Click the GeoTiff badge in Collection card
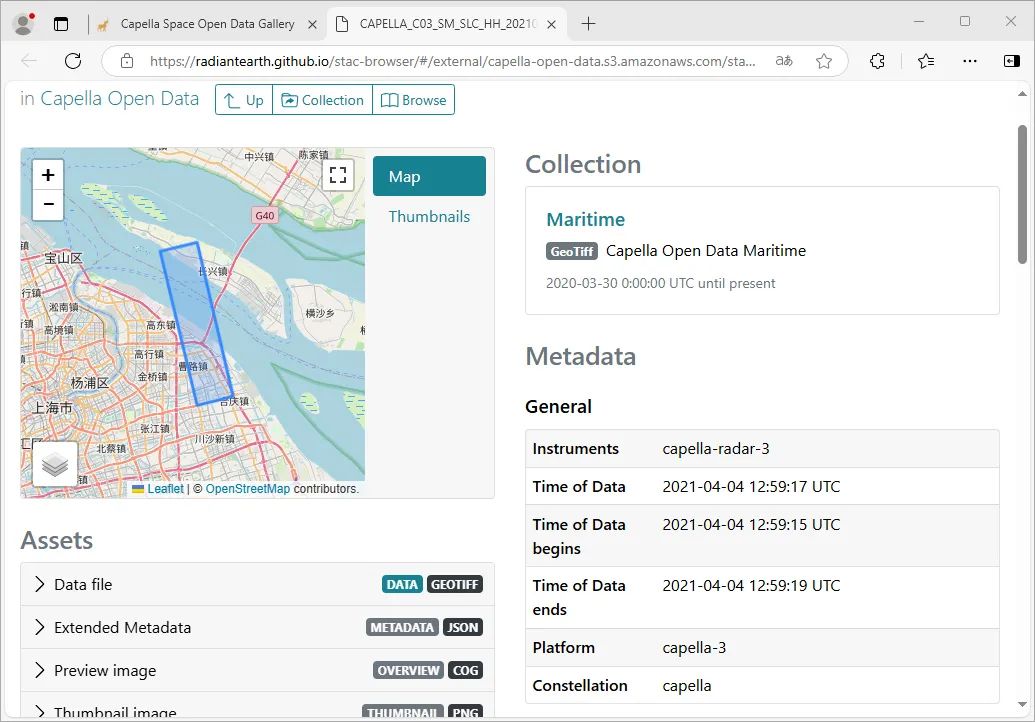 (x=572, y=251)
